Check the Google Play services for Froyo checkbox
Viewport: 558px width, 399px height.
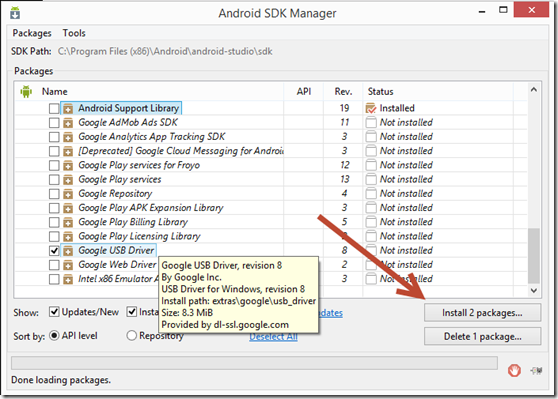pyautogui.click(x=54, y=165)
